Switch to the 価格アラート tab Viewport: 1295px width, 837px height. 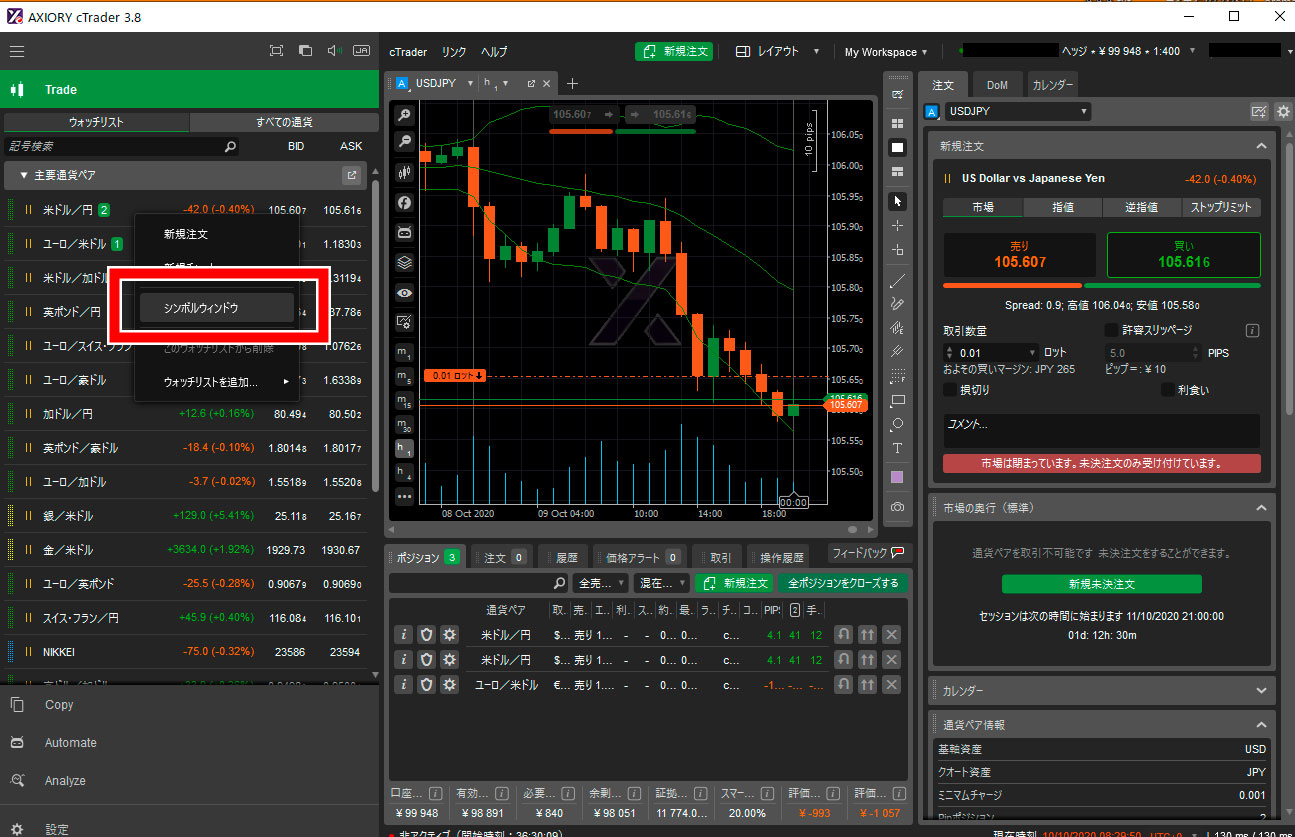[640, 558]
